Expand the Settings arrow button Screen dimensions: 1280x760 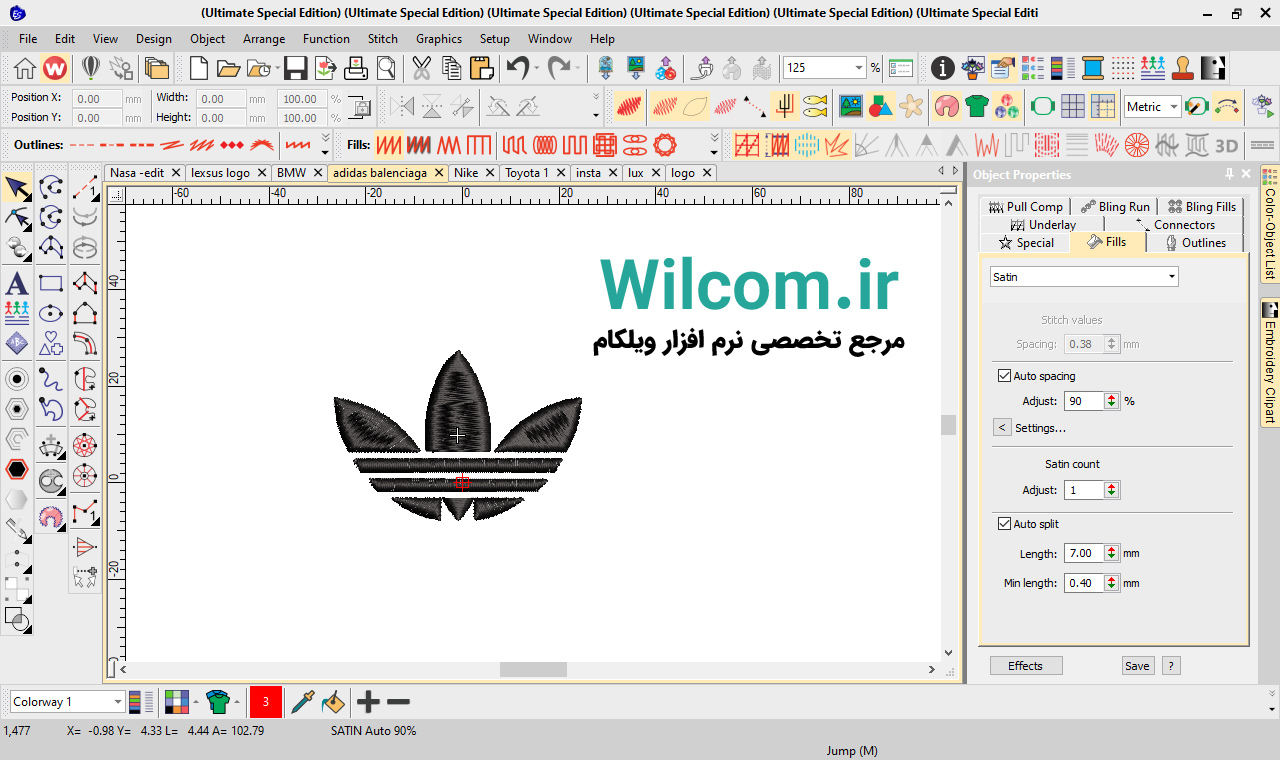coord(1002,427)
